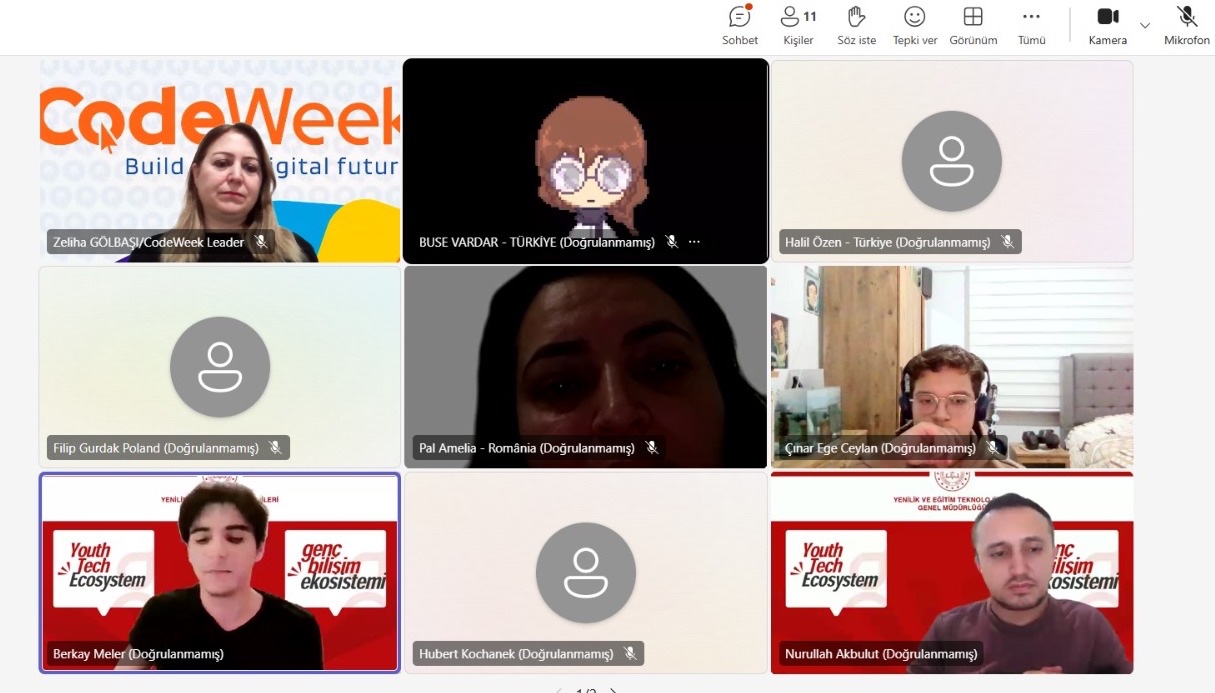Click muted mic icon beside Pal Amelia
Screen dimensions: 1215x693
(651, 448)
